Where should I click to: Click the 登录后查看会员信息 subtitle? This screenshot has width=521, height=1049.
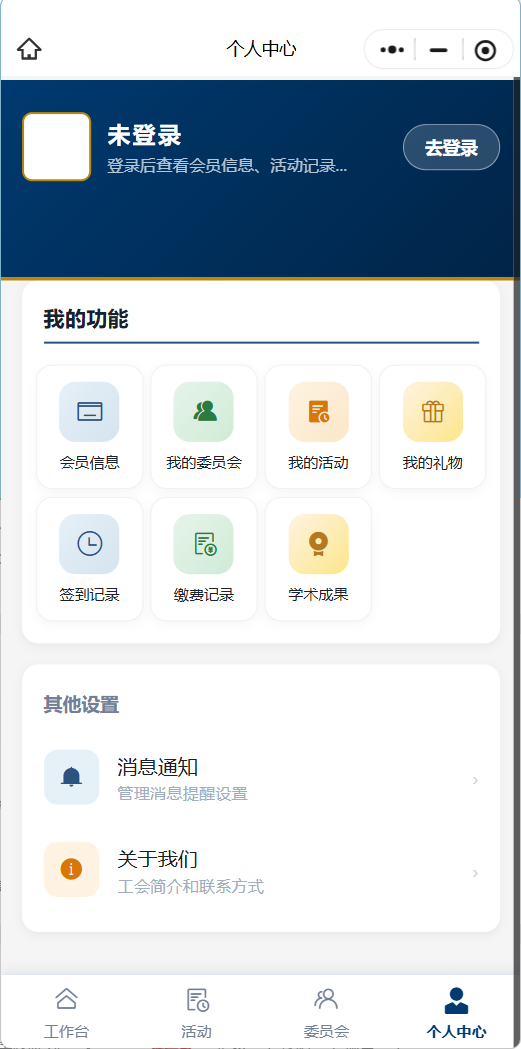pyautogui.click(x=227, y=166)
